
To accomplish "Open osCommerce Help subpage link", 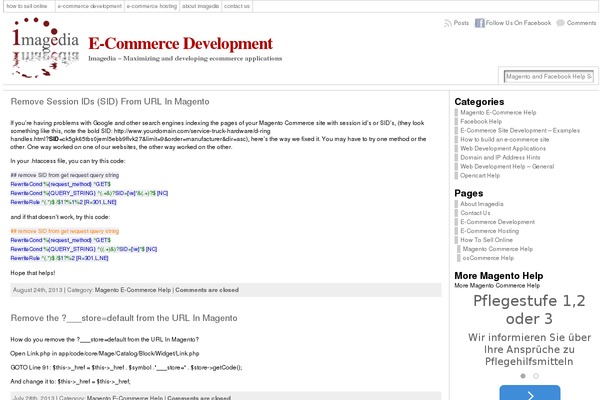I will point(488,258).
